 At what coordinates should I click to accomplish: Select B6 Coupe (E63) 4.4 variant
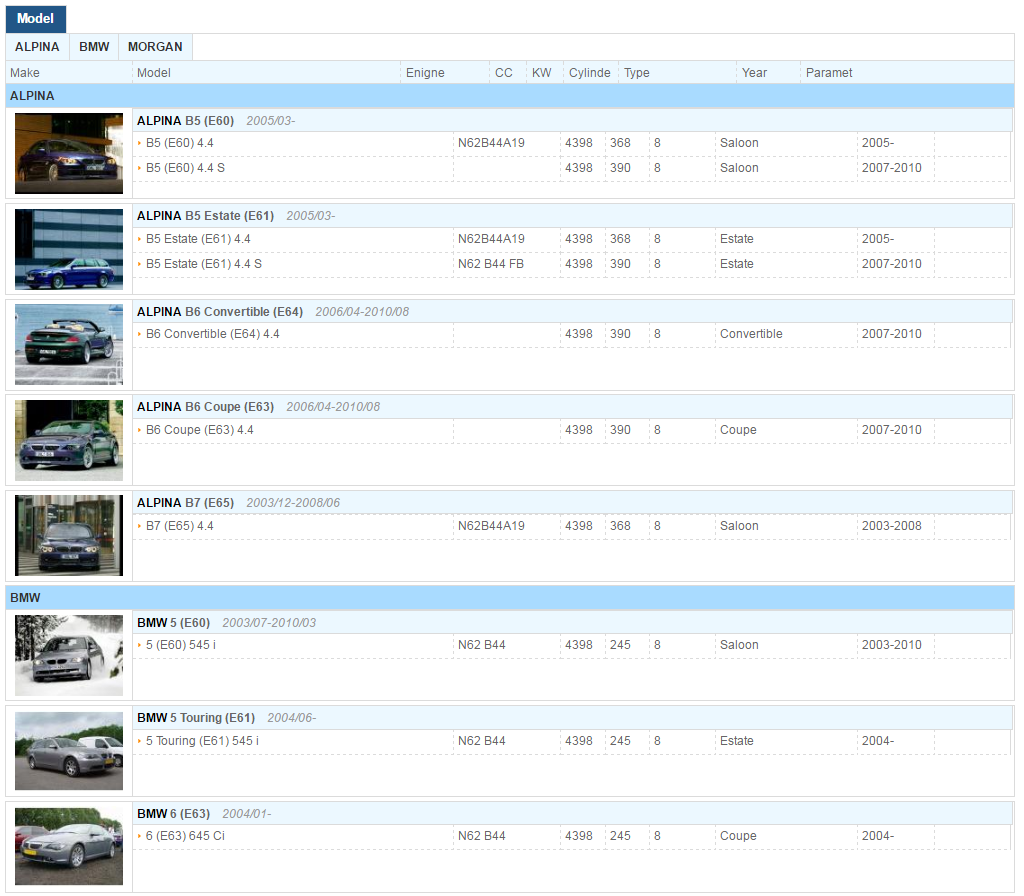(200, 430)
